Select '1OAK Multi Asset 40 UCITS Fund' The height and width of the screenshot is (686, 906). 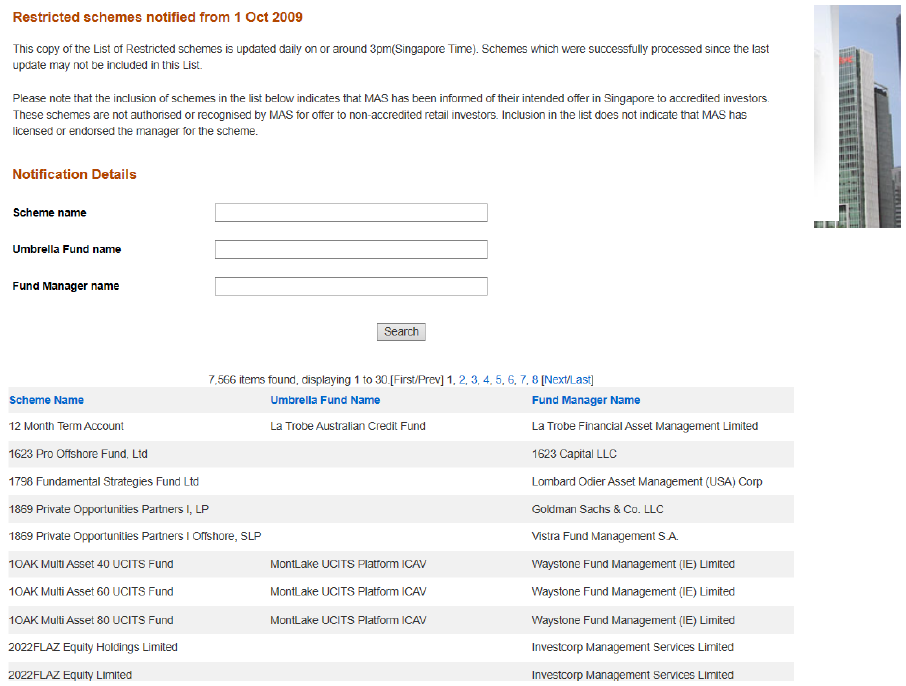point(91,564)
